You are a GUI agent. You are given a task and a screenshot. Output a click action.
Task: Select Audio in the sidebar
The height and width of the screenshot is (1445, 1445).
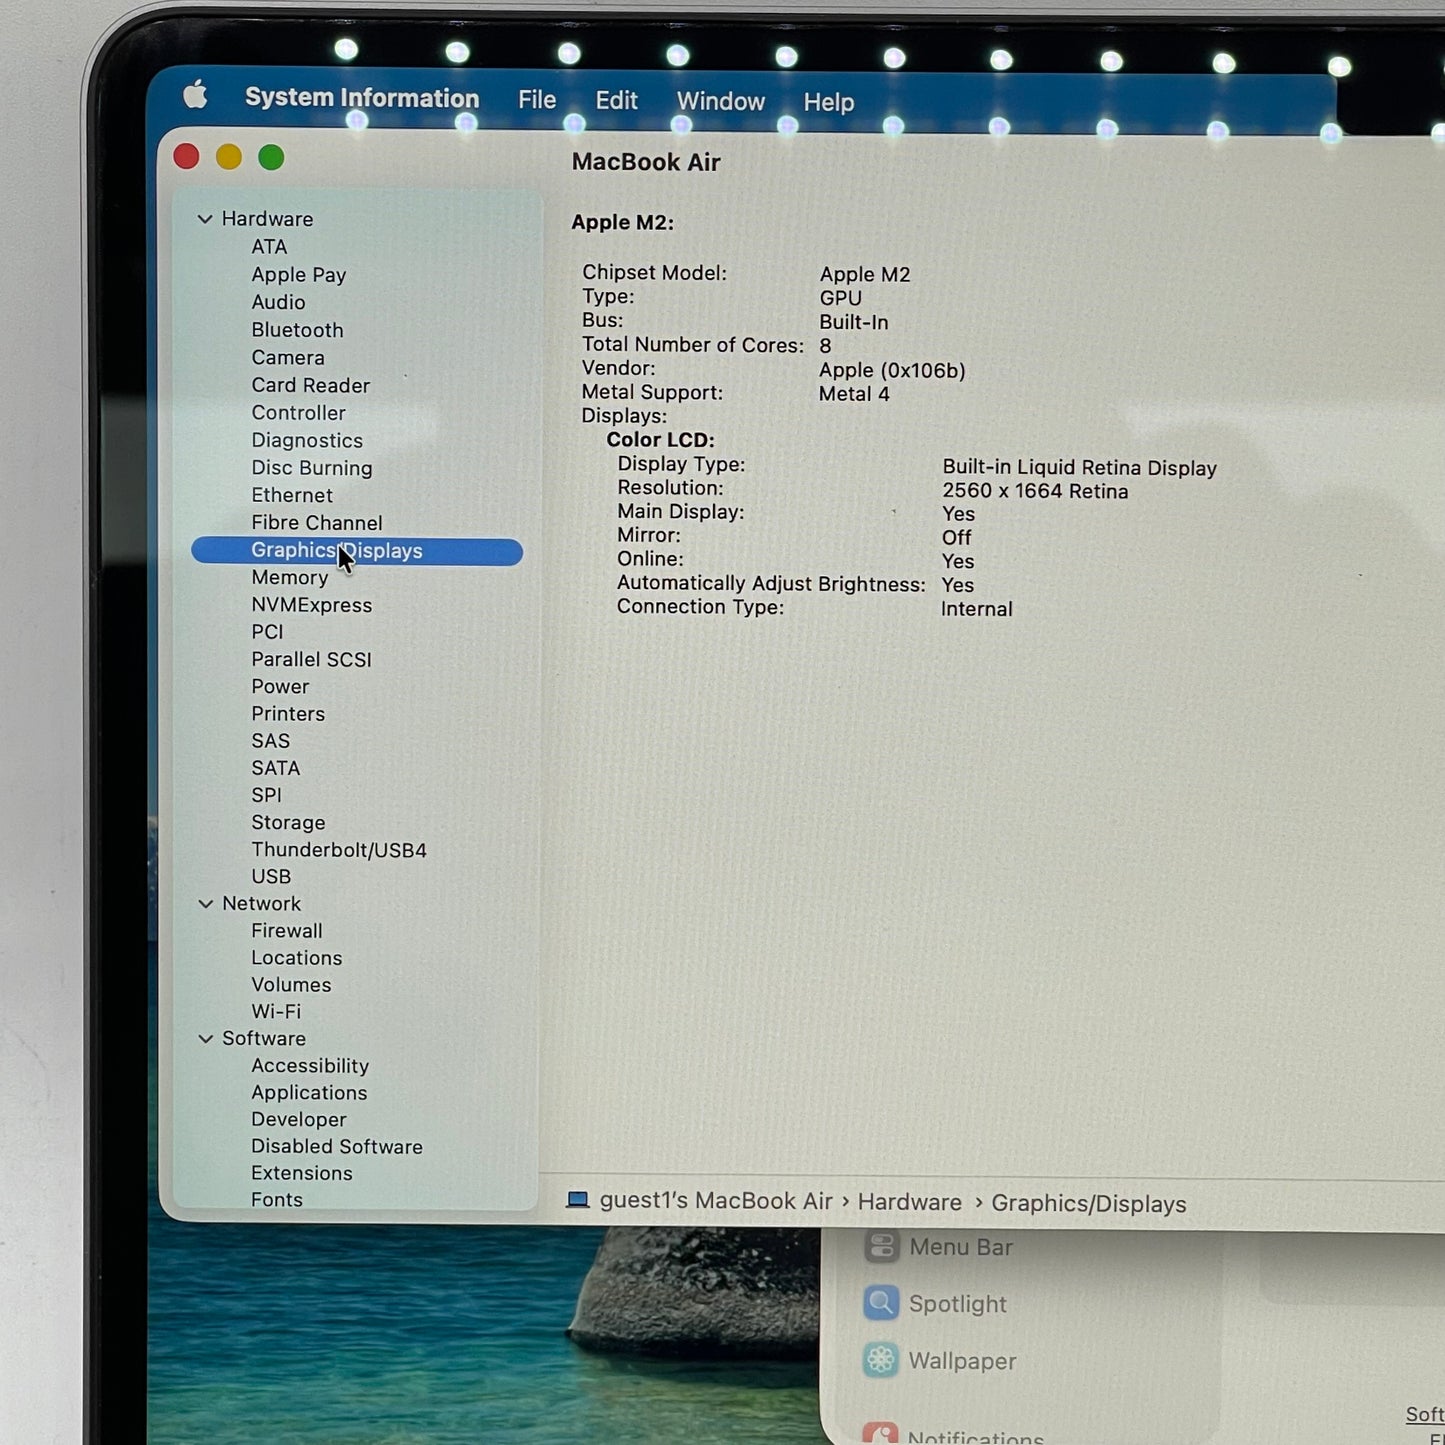[x=278, y=302]
